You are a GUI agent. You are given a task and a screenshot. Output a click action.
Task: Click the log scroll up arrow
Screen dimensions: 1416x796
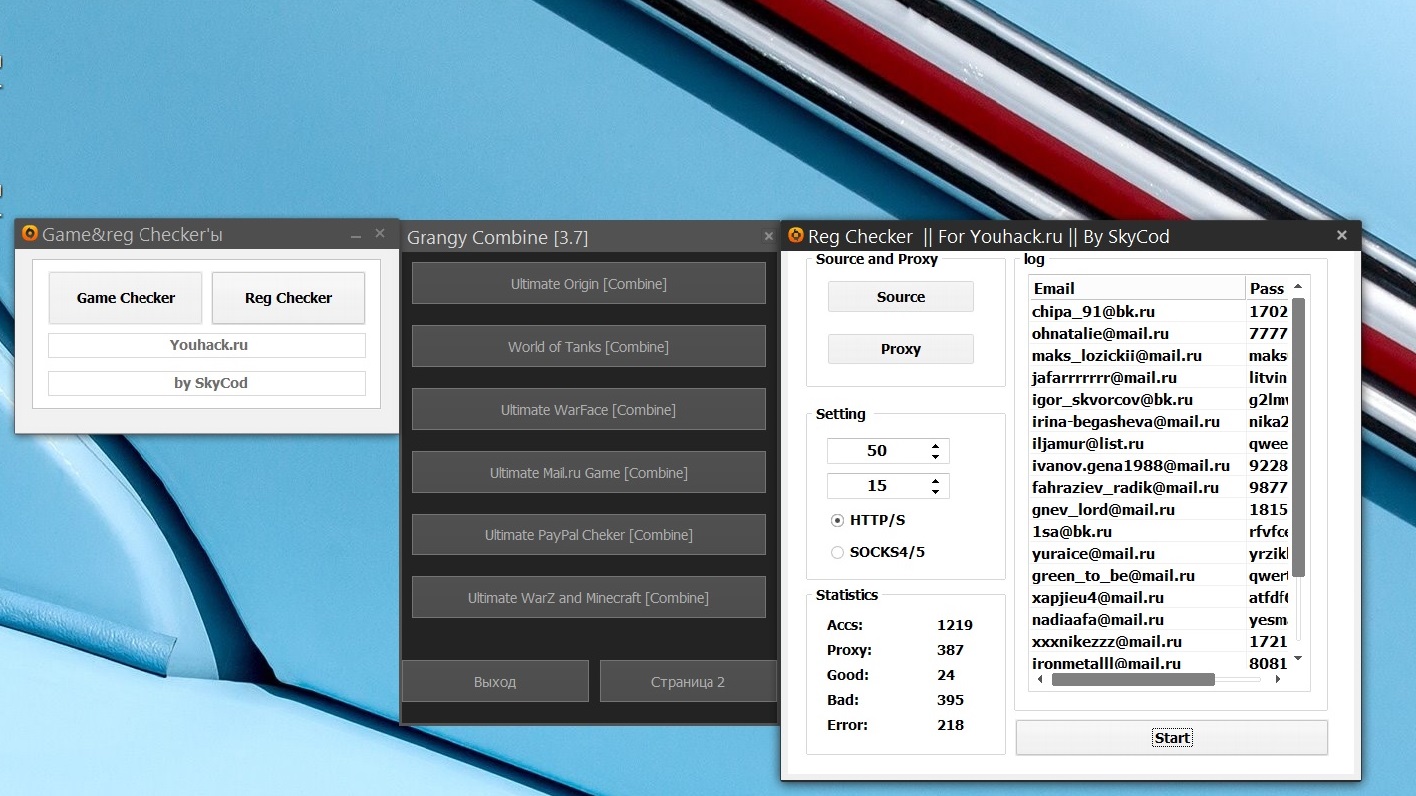click(1298, 286)
